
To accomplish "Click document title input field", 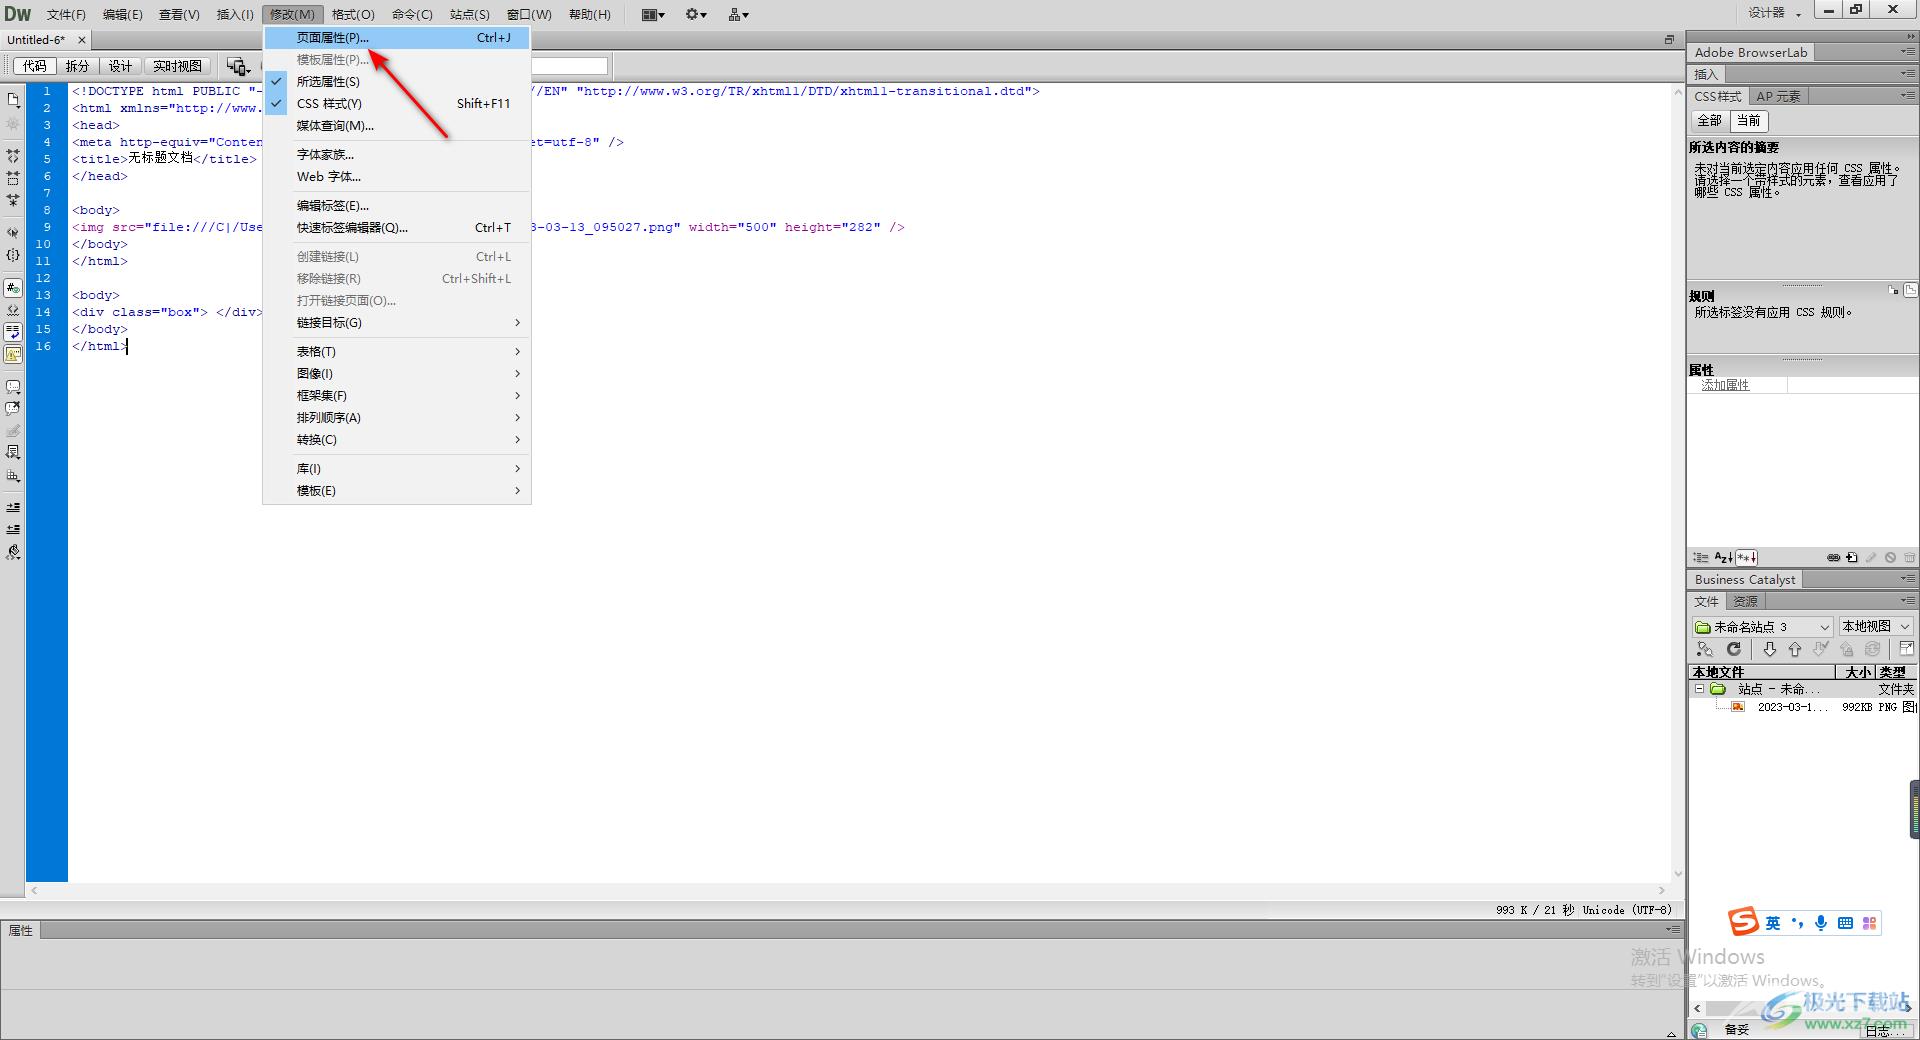I will click(x=568, y=66).
